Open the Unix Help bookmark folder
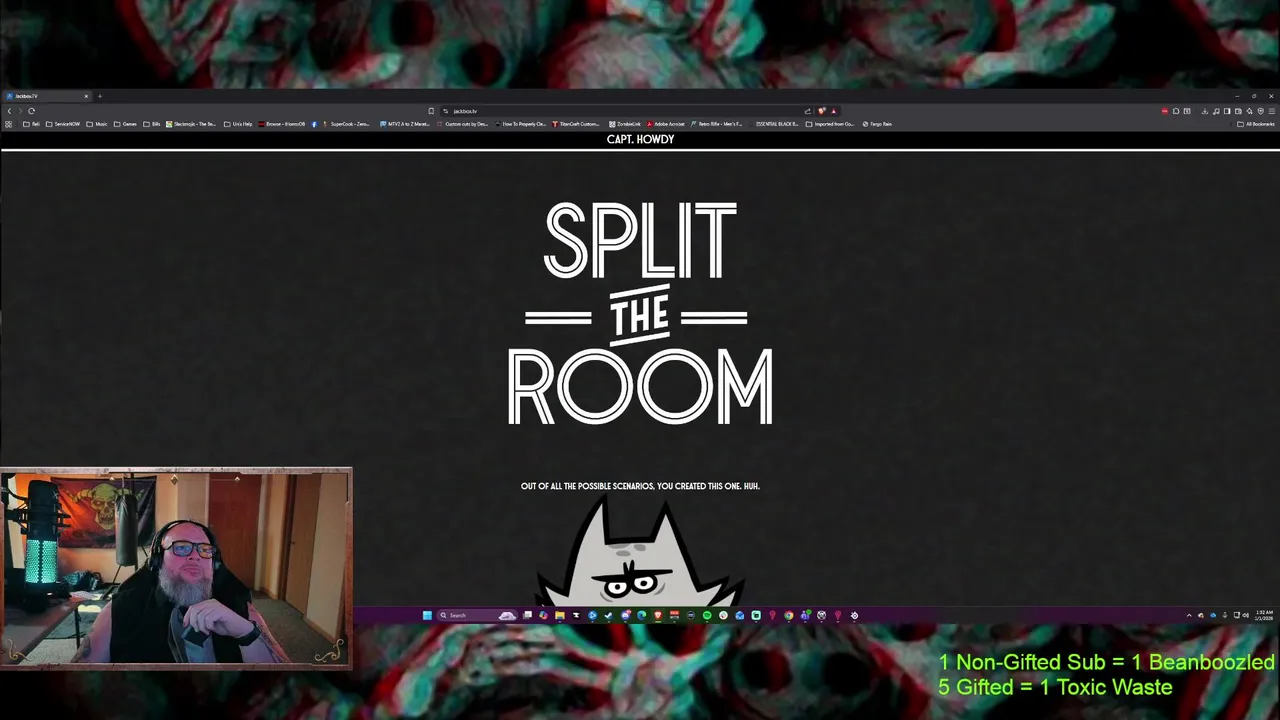 coord(238,124)
